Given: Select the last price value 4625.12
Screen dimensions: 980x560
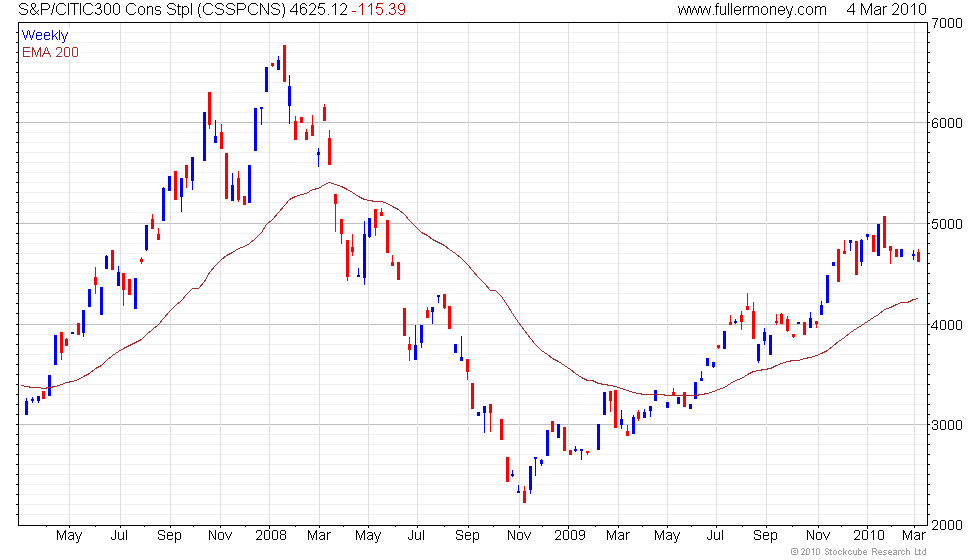Looking at the screenshot, I should point(319,10).
